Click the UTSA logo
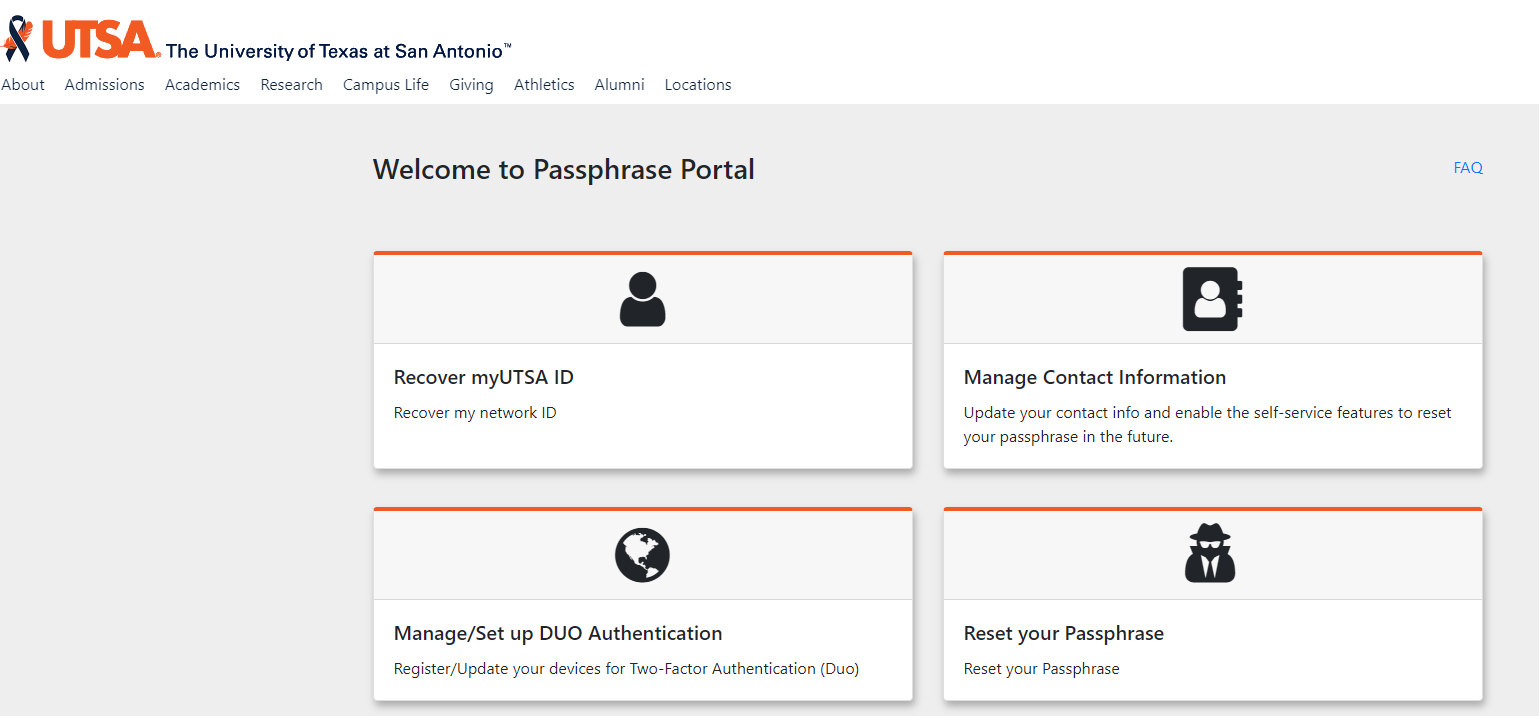The image size is (1539, 716). point(94,37)
